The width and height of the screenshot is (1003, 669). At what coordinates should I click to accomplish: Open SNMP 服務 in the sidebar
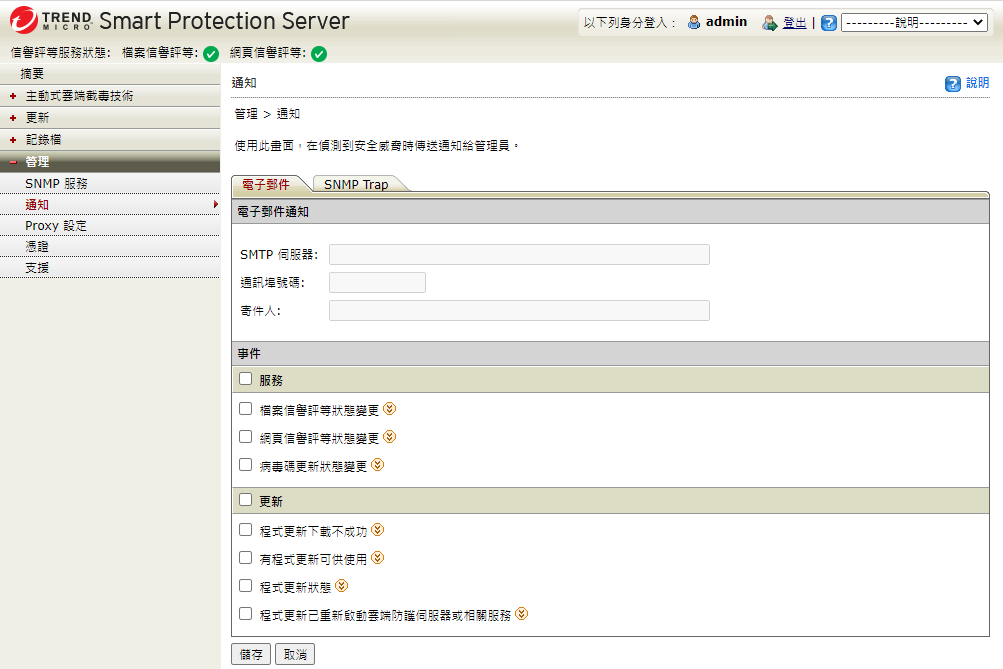click(56, 184)
